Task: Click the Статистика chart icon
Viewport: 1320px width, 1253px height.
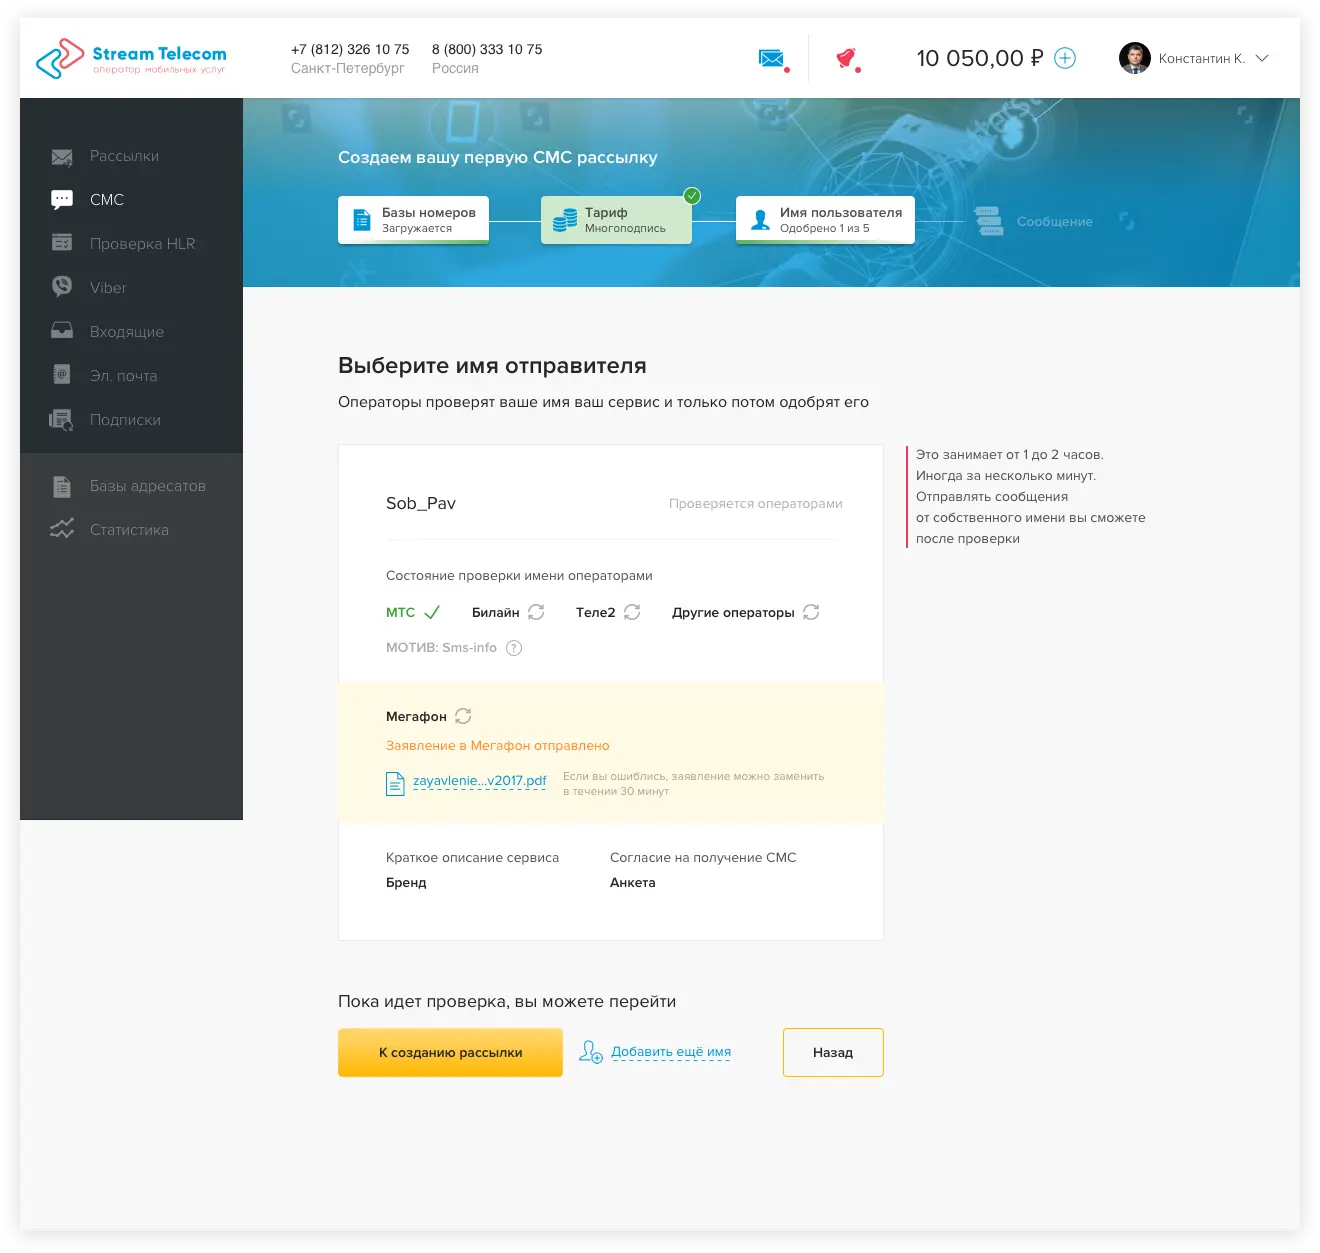Action: pyautogui.click(x=62, y=529)
